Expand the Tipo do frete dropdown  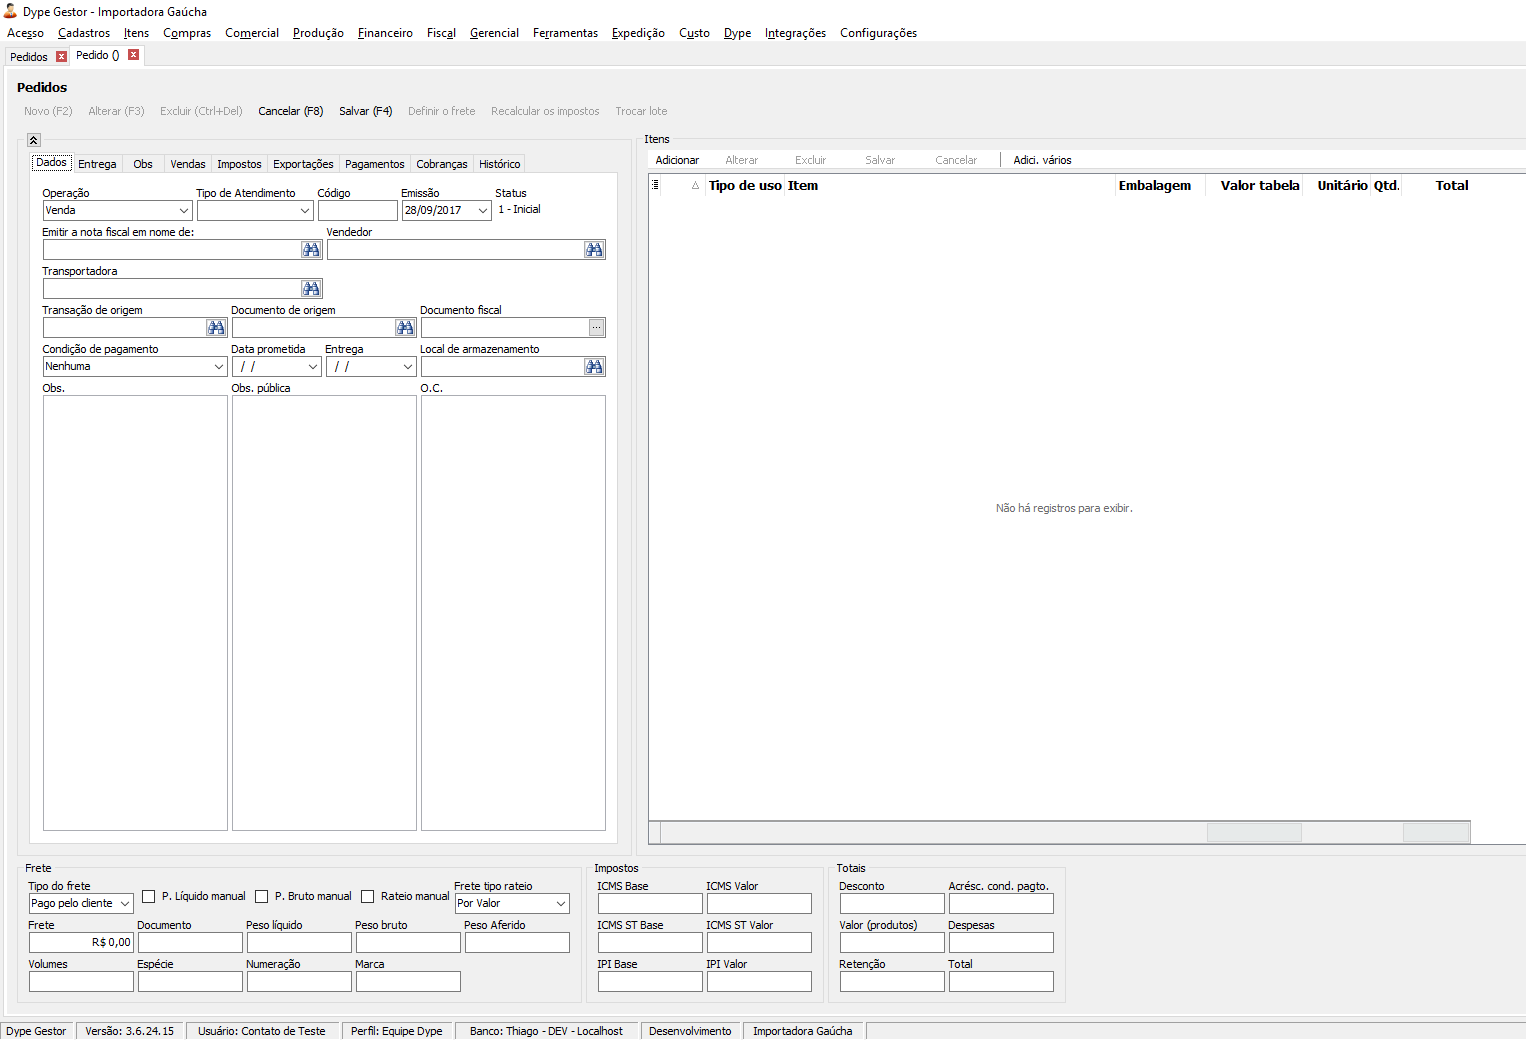point(125,904)
